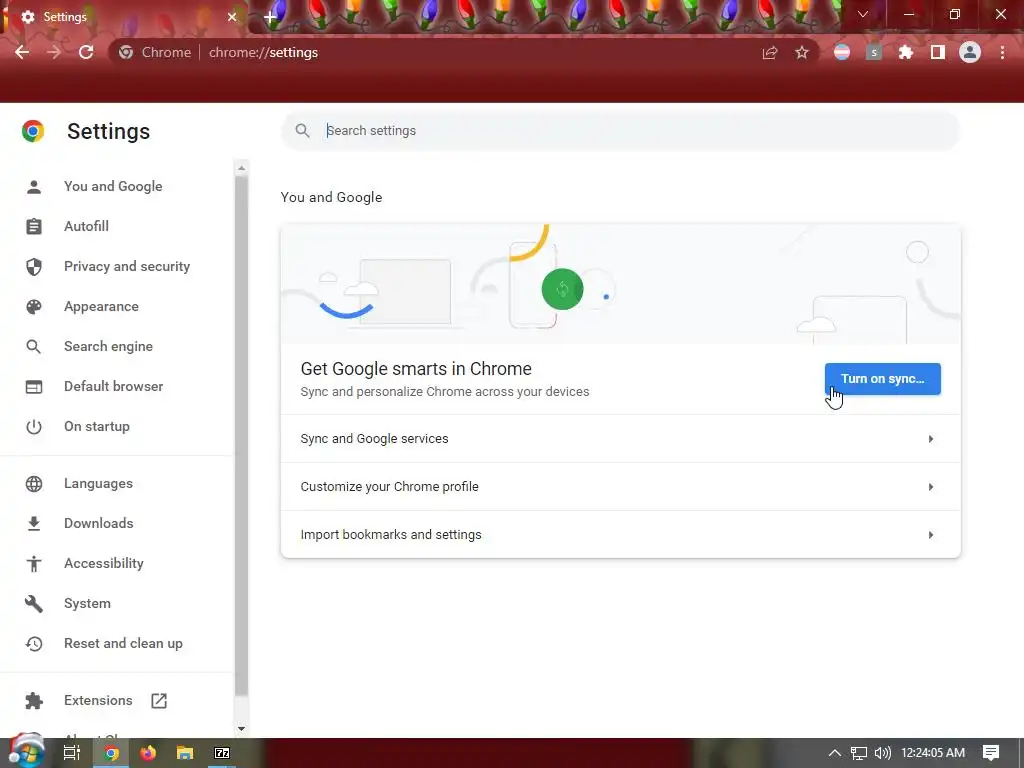Screen dimensions: 1024x768
Task: Open Default browser settings
Action: [x=114, y=386]
